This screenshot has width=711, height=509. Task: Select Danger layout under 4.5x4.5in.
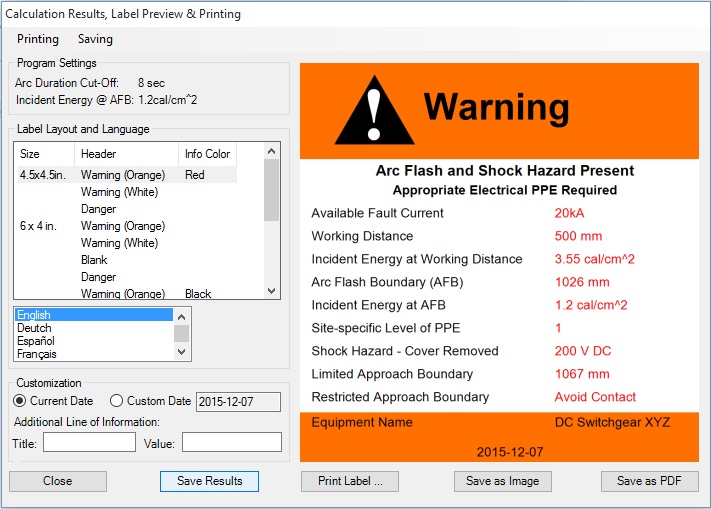pyautogui.click(x=98, y=209)
